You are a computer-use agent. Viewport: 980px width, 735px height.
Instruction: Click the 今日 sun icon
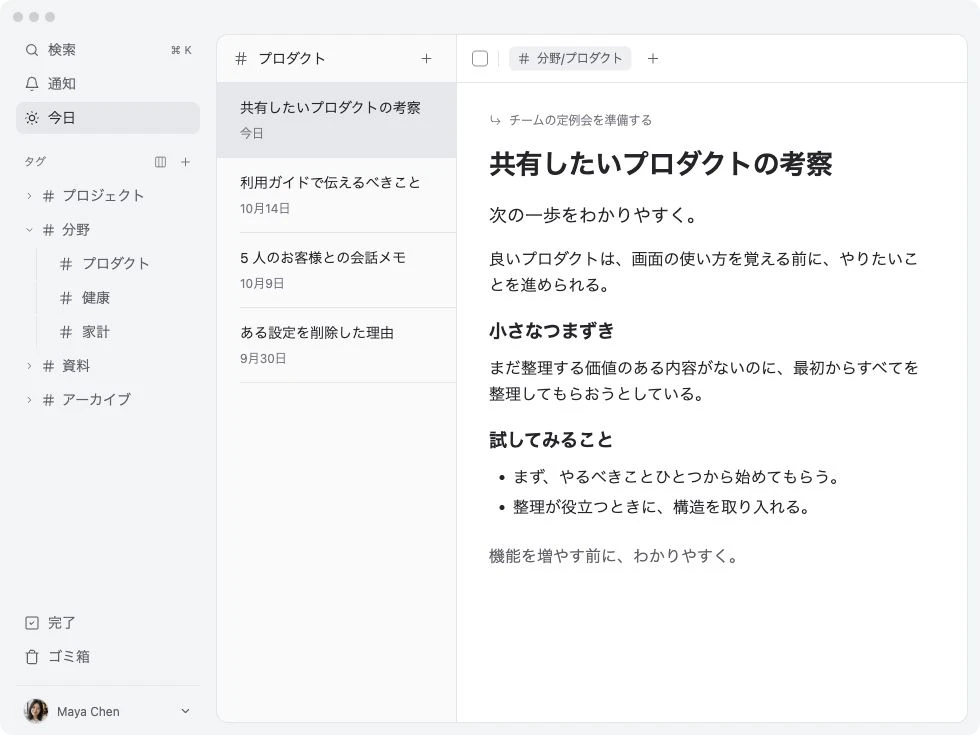tap(32, 118)
